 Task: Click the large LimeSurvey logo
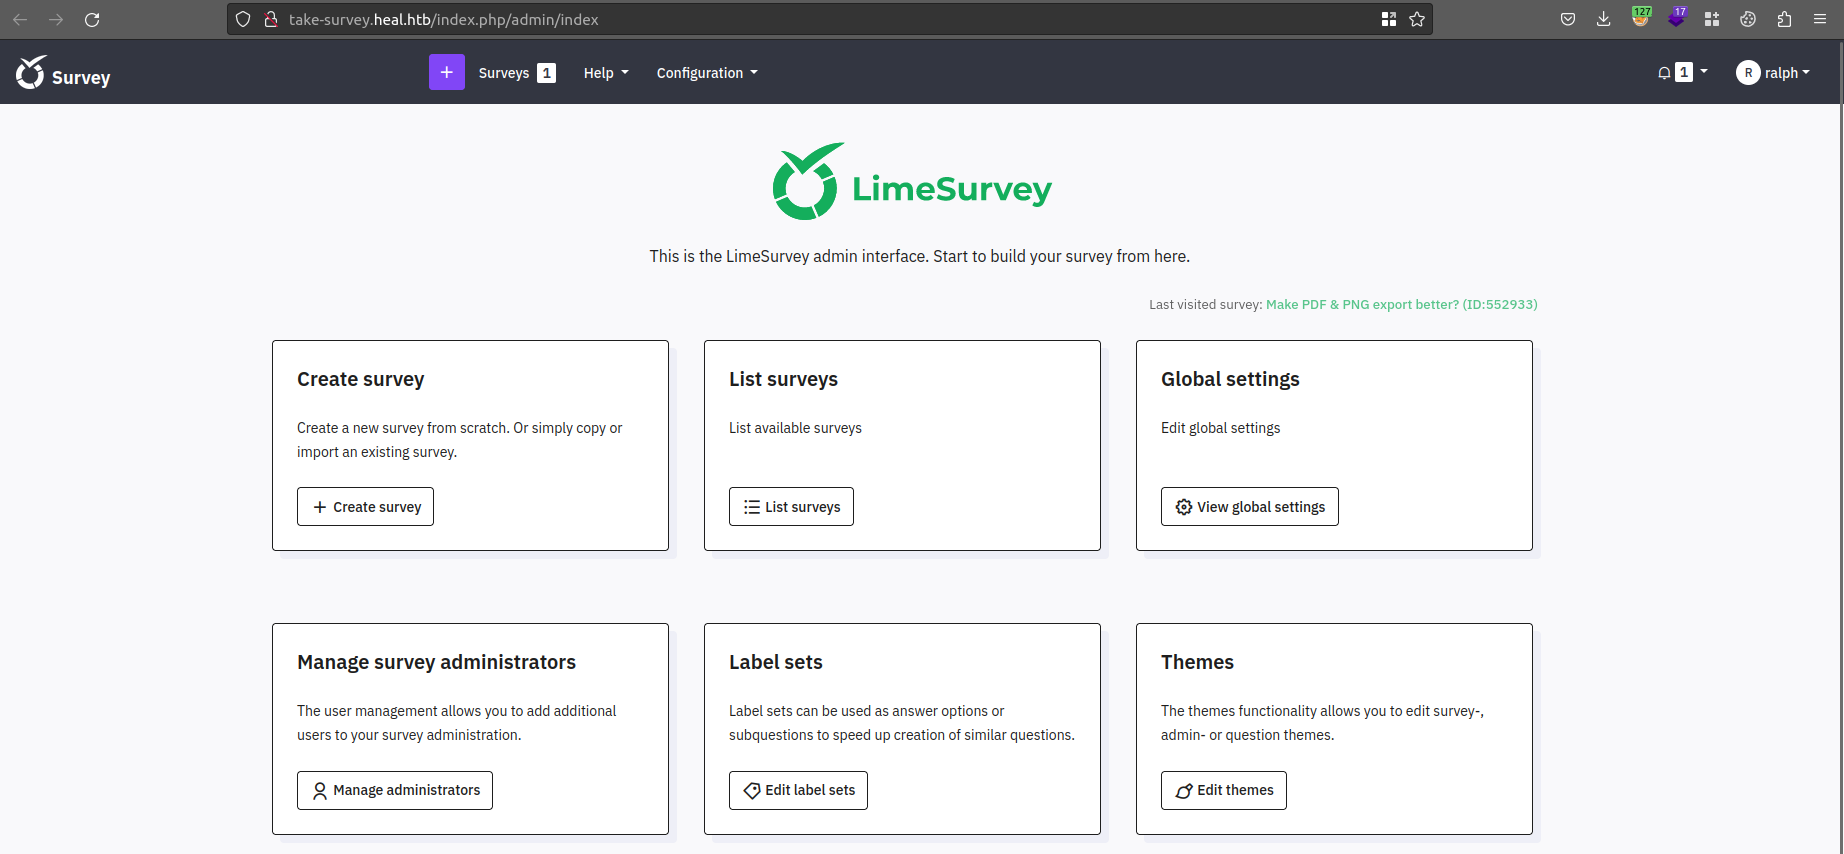tap(912, 181)
